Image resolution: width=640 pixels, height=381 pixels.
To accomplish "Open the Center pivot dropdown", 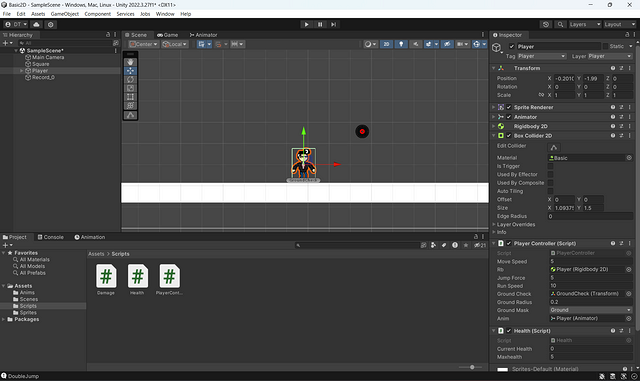I will click(x=144, y=44).
